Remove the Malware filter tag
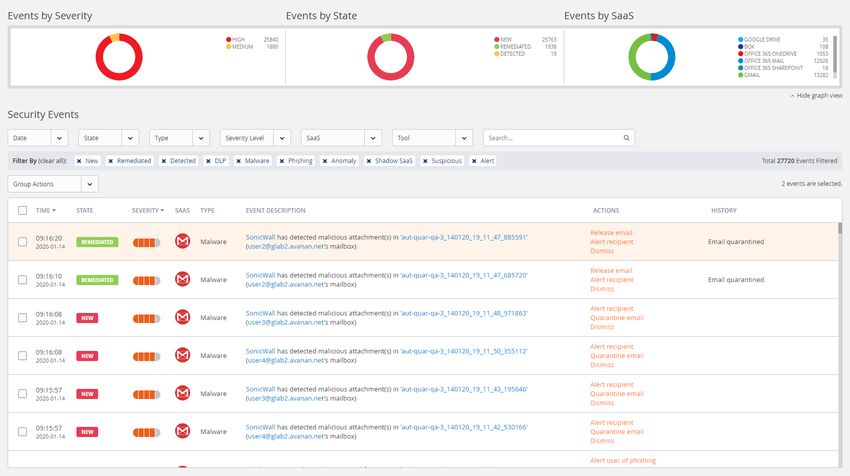Image resolution: width=850 pixels, height=476 pixels. 239,161
